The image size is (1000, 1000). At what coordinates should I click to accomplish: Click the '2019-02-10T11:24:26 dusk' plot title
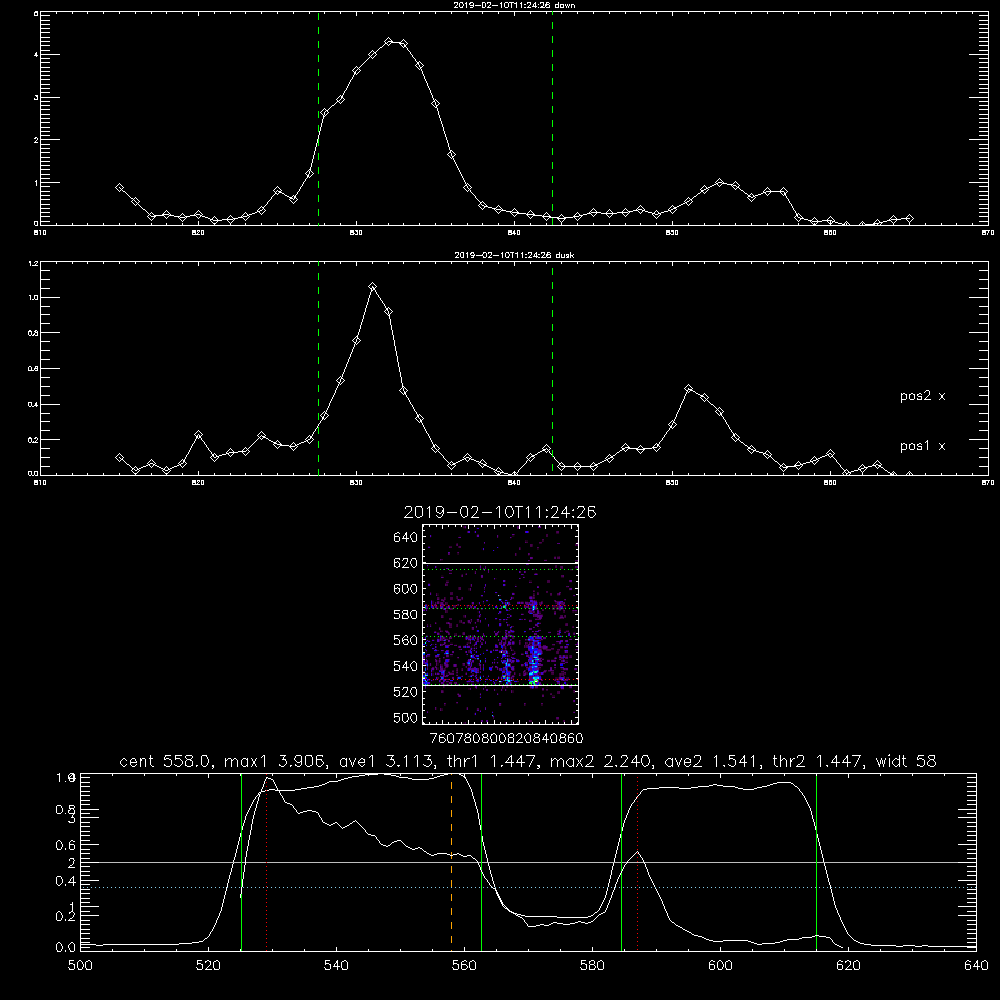tap(514, 255)
